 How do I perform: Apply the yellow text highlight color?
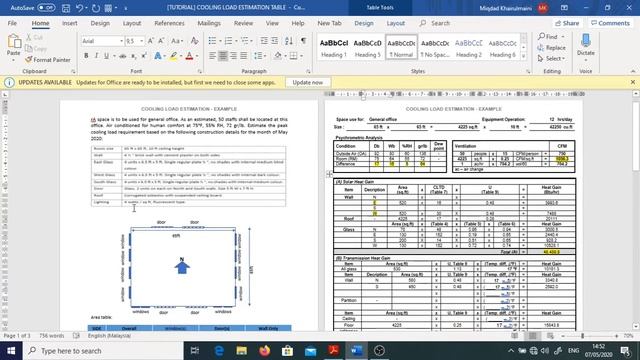pos(173,56)
